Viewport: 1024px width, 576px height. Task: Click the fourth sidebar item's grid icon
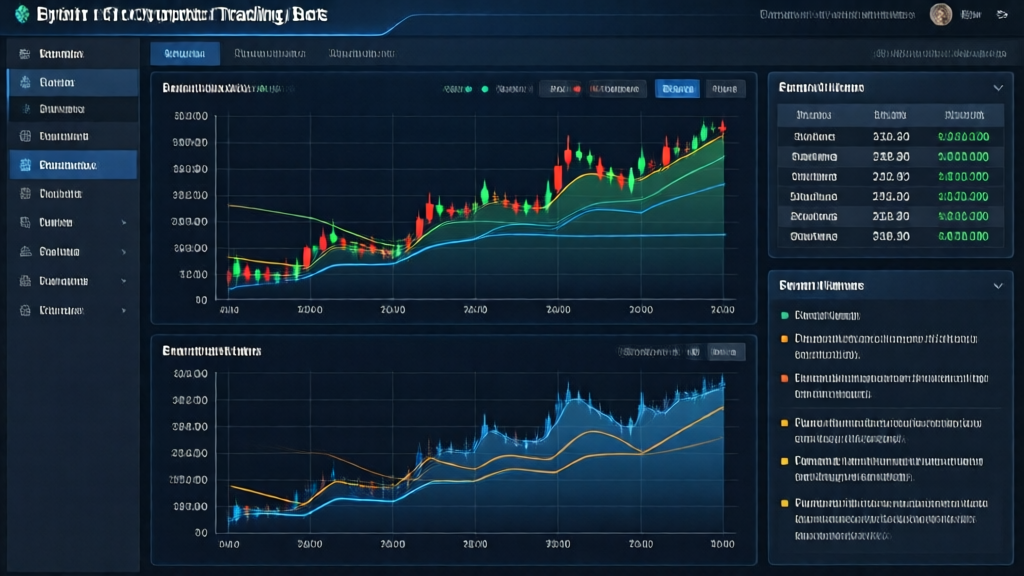point(25,136)
